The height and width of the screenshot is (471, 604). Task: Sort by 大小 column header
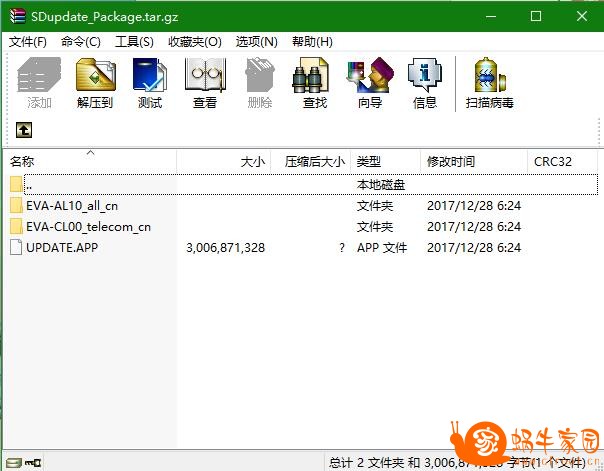(224, 161)
